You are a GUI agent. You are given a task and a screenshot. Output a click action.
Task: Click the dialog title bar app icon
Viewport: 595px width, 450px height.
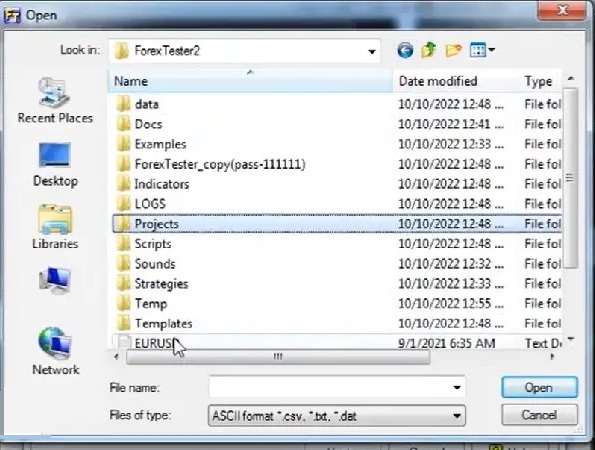pyautogui.click(x=12, y=15)
